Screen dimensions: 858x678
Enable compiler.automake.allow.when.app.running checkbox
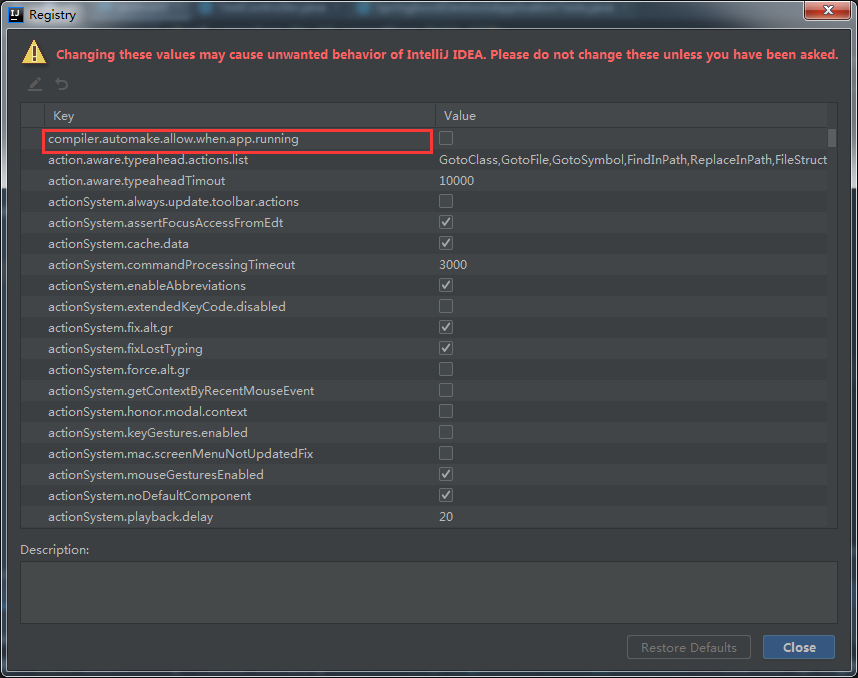[x=446, y=138]
